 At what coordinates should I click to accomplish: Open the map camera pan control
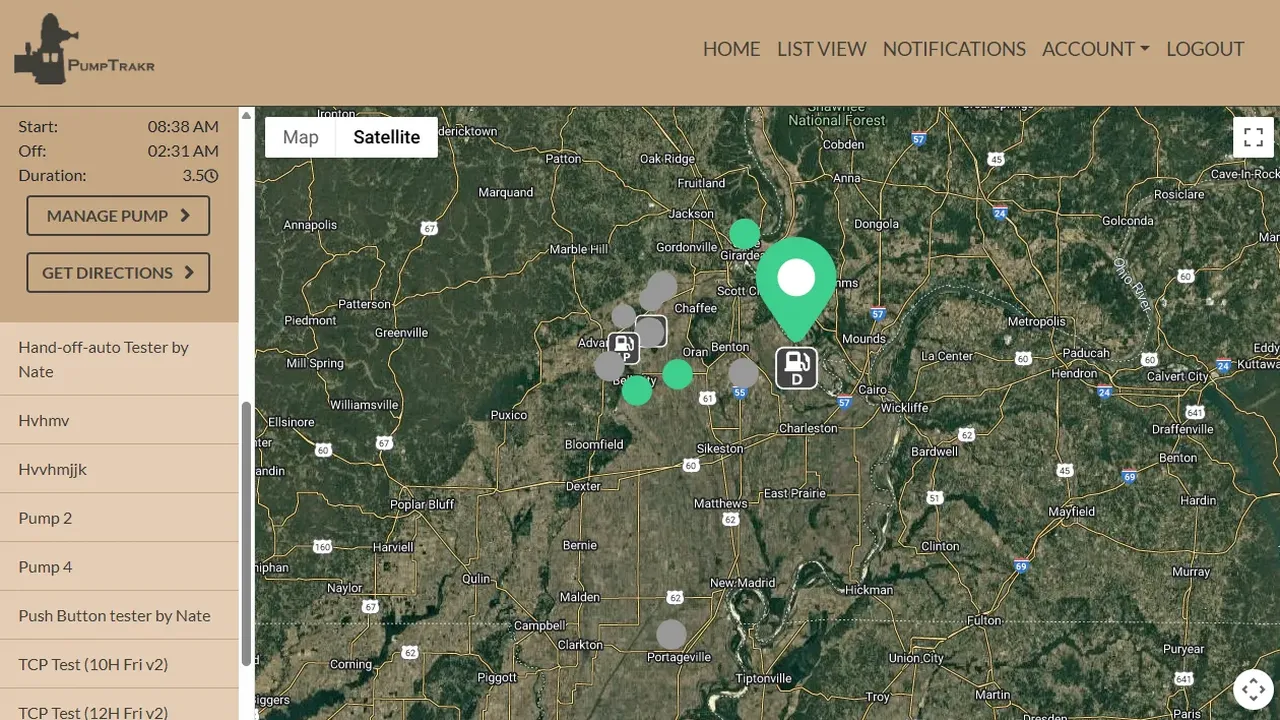[x=1253, y=689]
